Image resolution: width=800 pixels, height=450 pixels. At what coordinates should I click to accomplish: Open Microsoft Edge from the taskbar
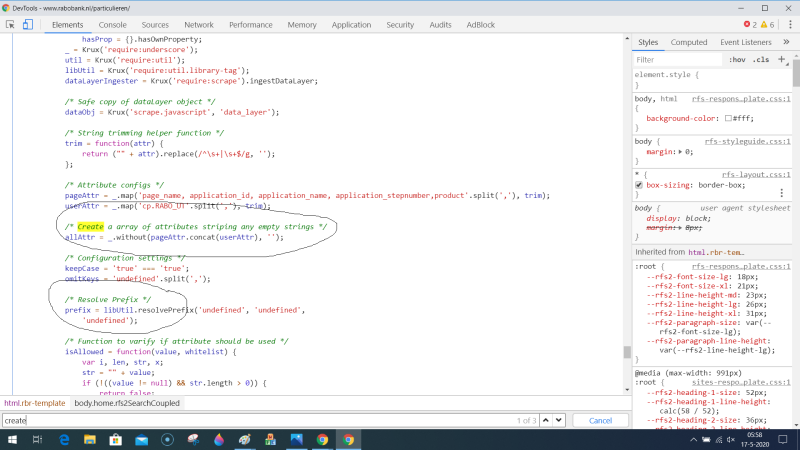click(62, 439)
